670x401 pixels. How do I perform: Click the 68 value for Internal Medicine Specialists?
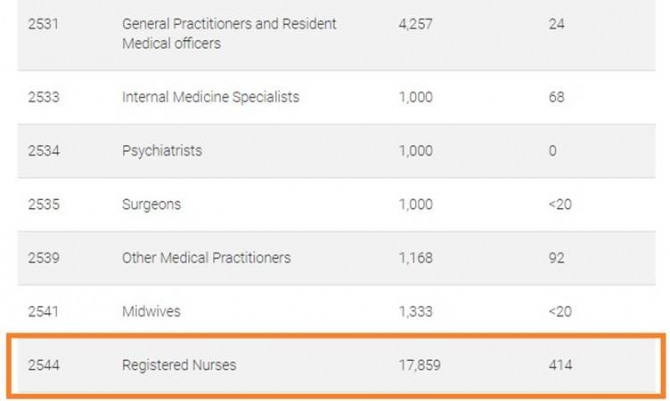tap(556, 97)
